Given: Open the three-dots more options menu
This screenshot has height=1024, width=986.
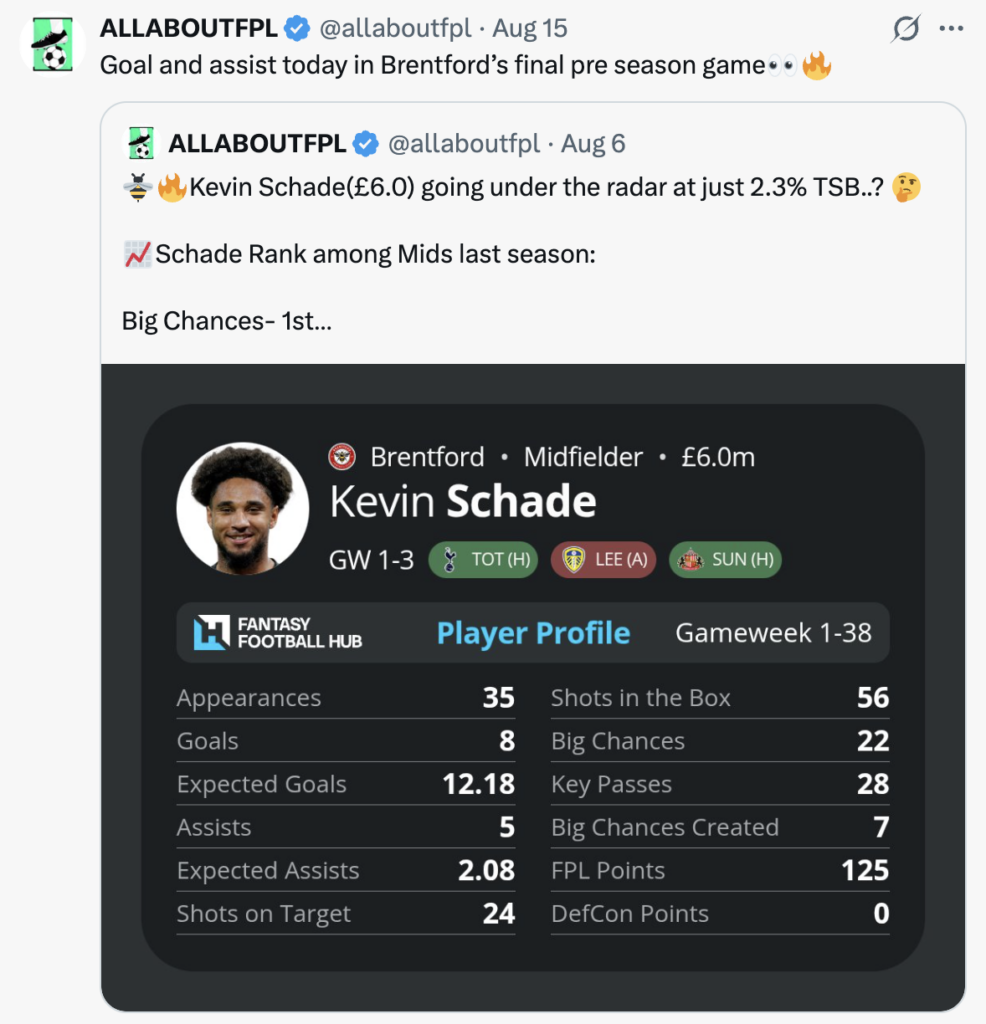Looking at the screenshot, I should pos(951,28).
